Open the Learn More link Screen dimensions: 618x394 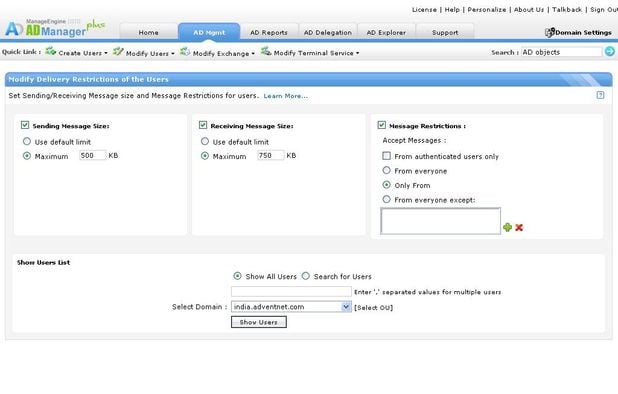(x=285, y=96)
